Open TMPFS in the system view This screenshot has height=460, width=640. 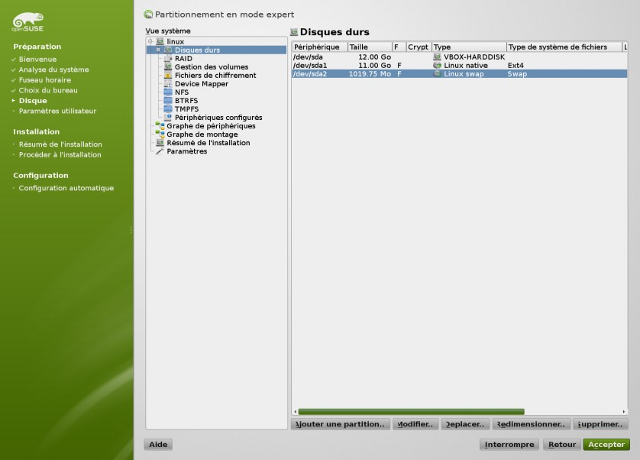(186, 109)
